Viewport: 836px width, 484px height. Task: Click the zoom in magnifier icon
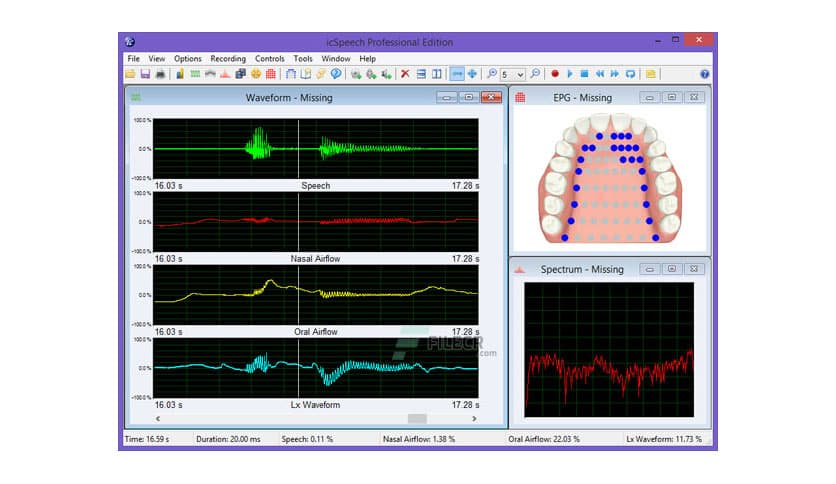492,74
